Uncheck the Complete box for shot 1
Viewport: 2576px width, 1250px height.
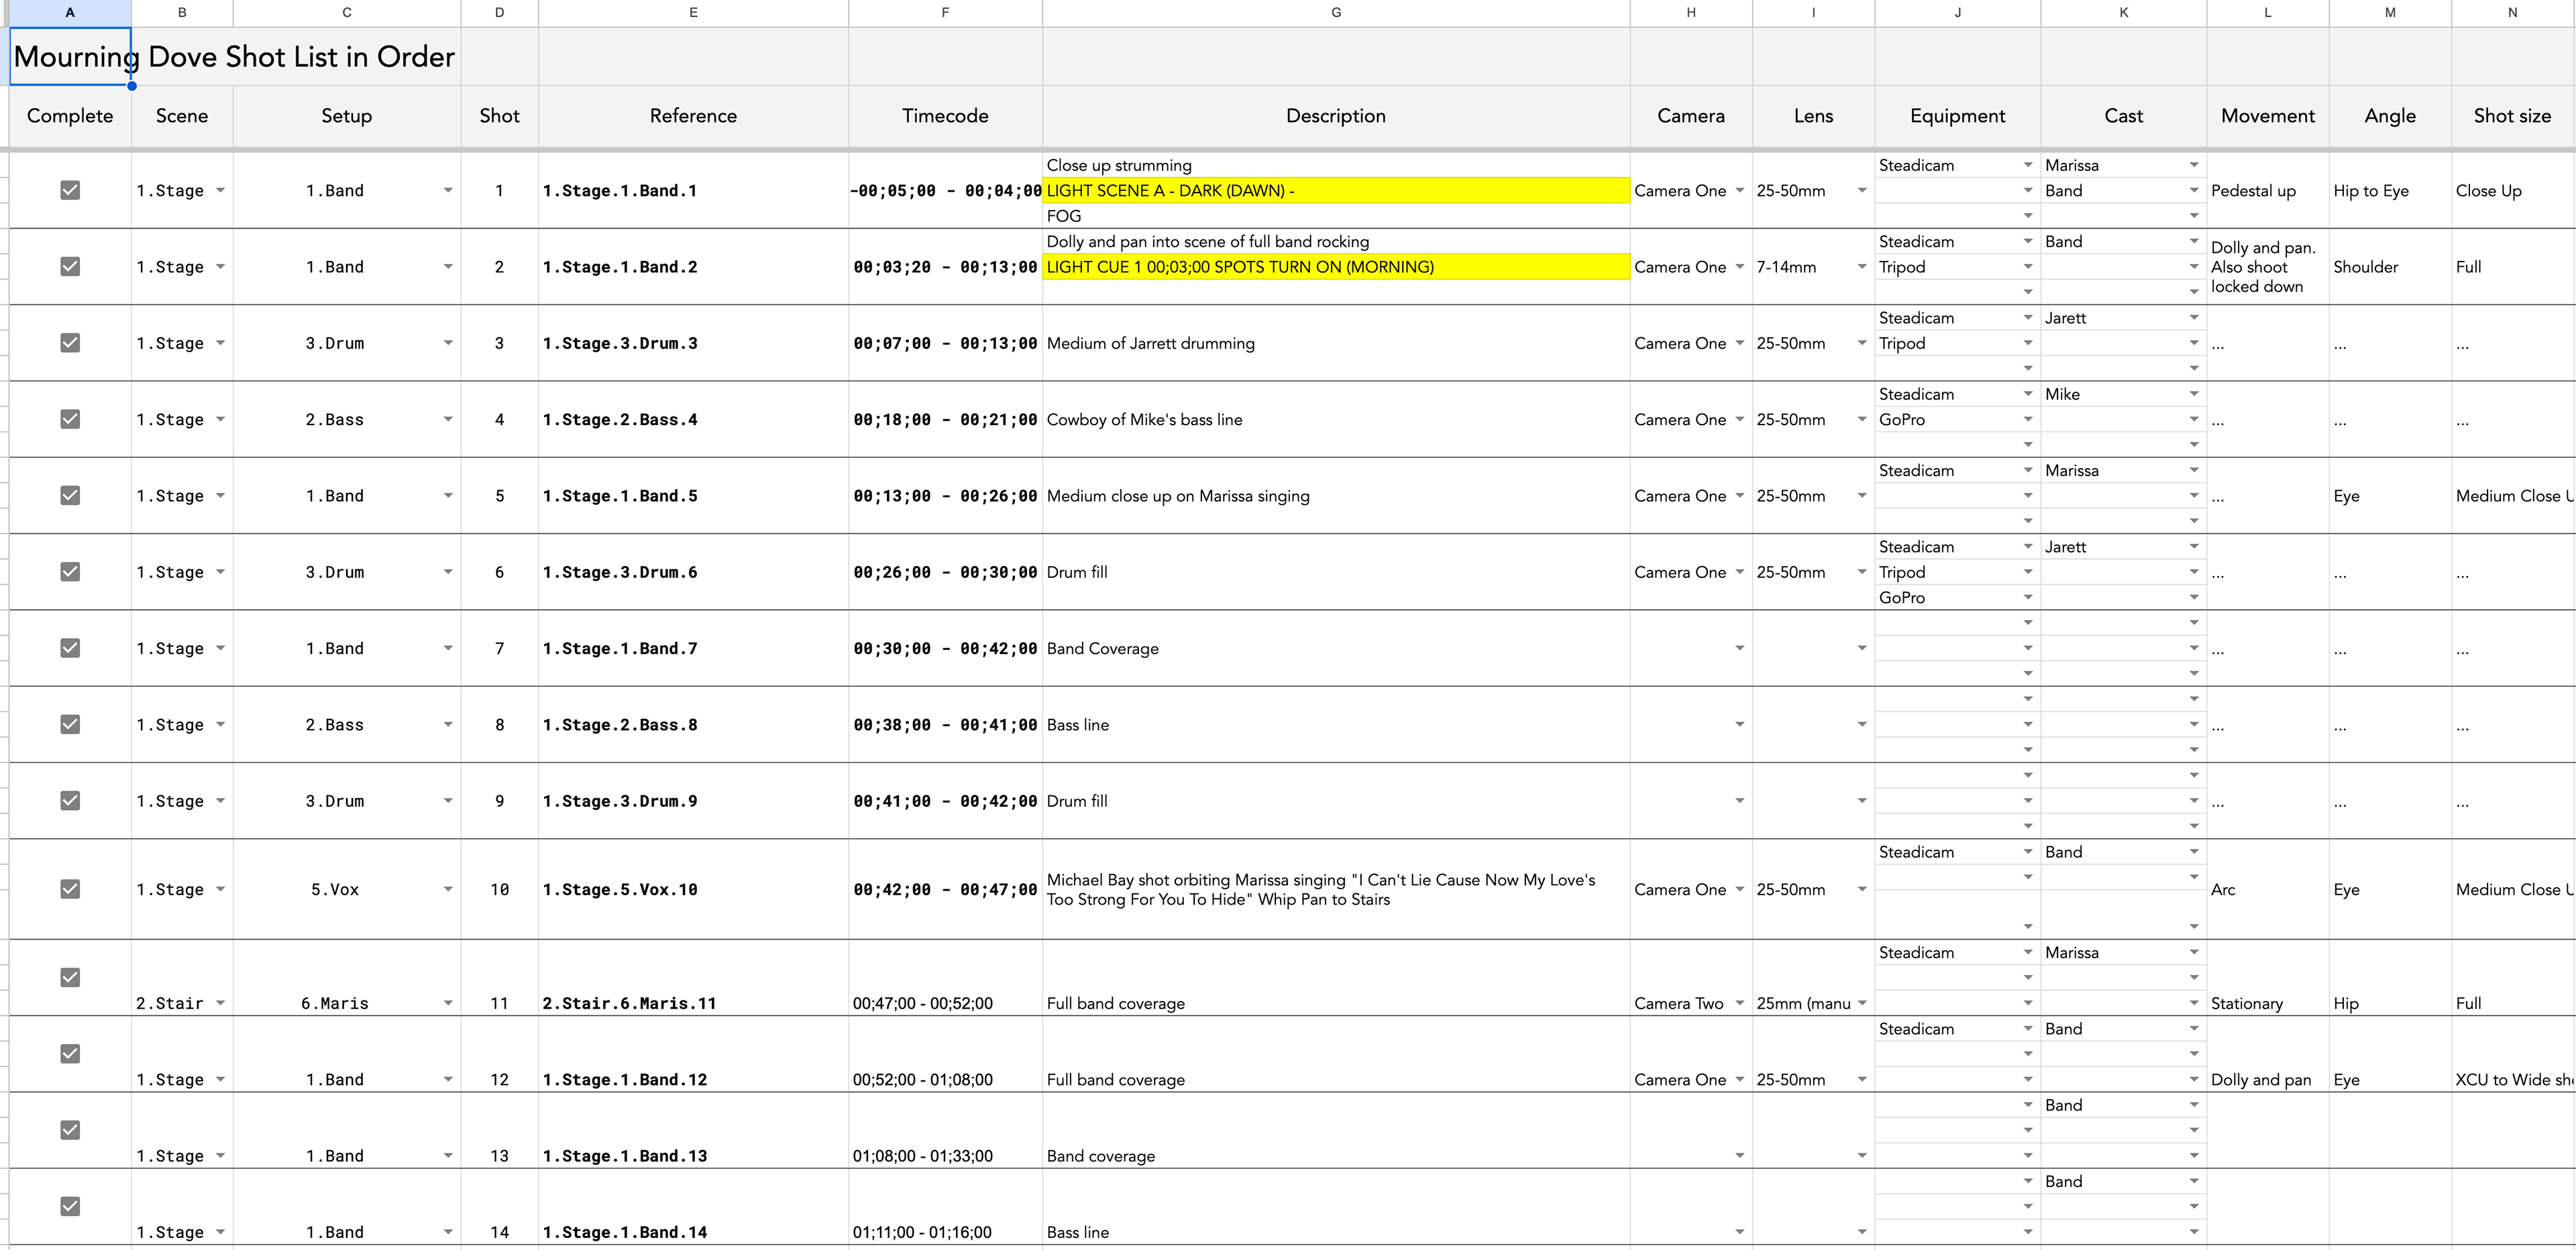pos(70,190)
